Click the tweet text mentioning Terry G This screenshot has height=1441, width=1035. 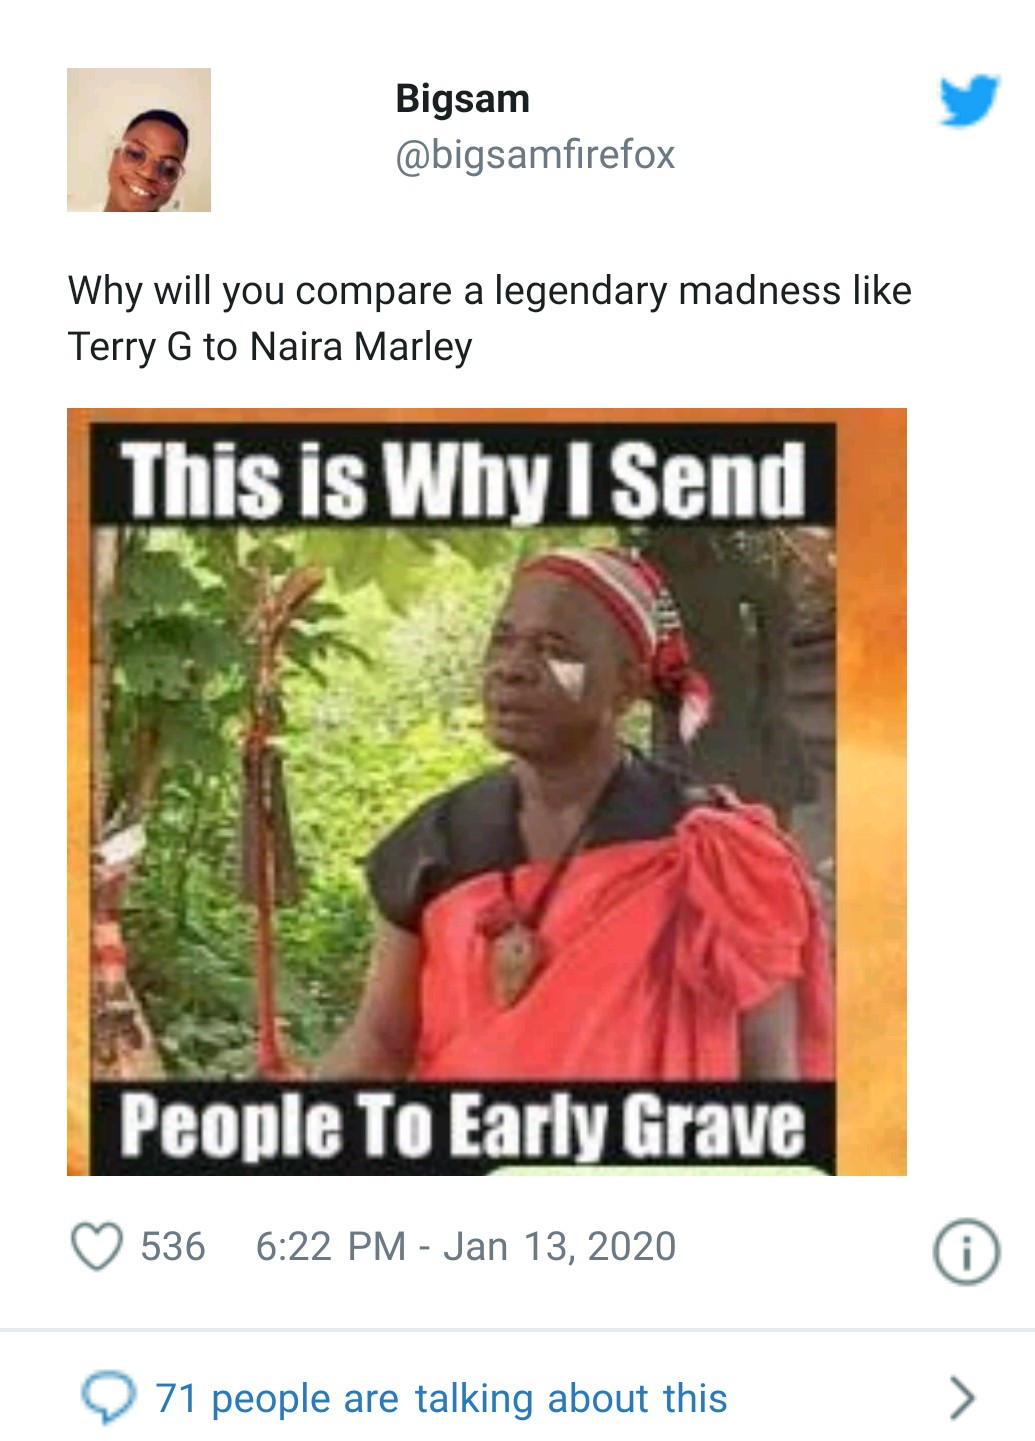(x=490, y=319)
